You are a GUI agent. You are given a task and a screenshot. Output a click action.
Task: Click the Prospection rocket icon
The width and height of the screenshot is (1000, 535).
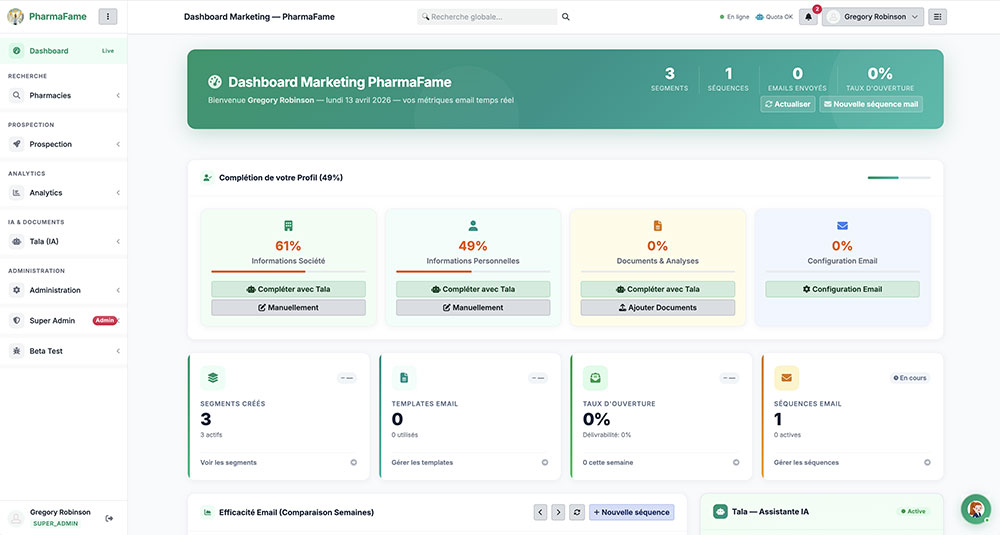[x=17, y=144]
